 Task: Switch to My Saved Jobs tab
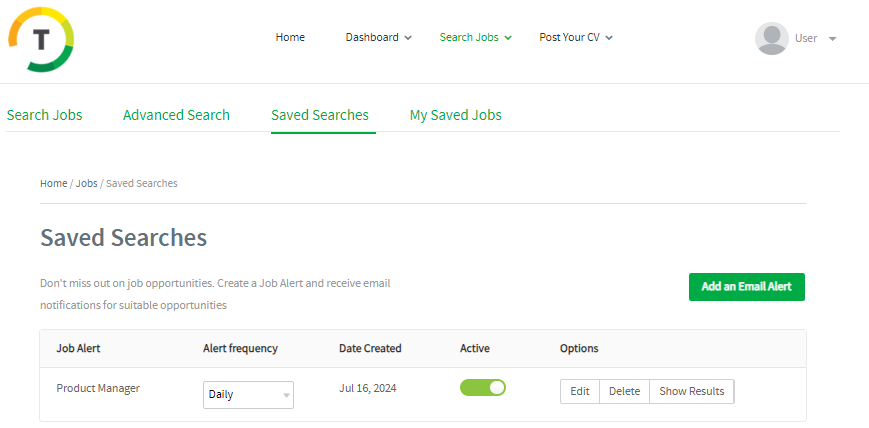tap(455, 115)
